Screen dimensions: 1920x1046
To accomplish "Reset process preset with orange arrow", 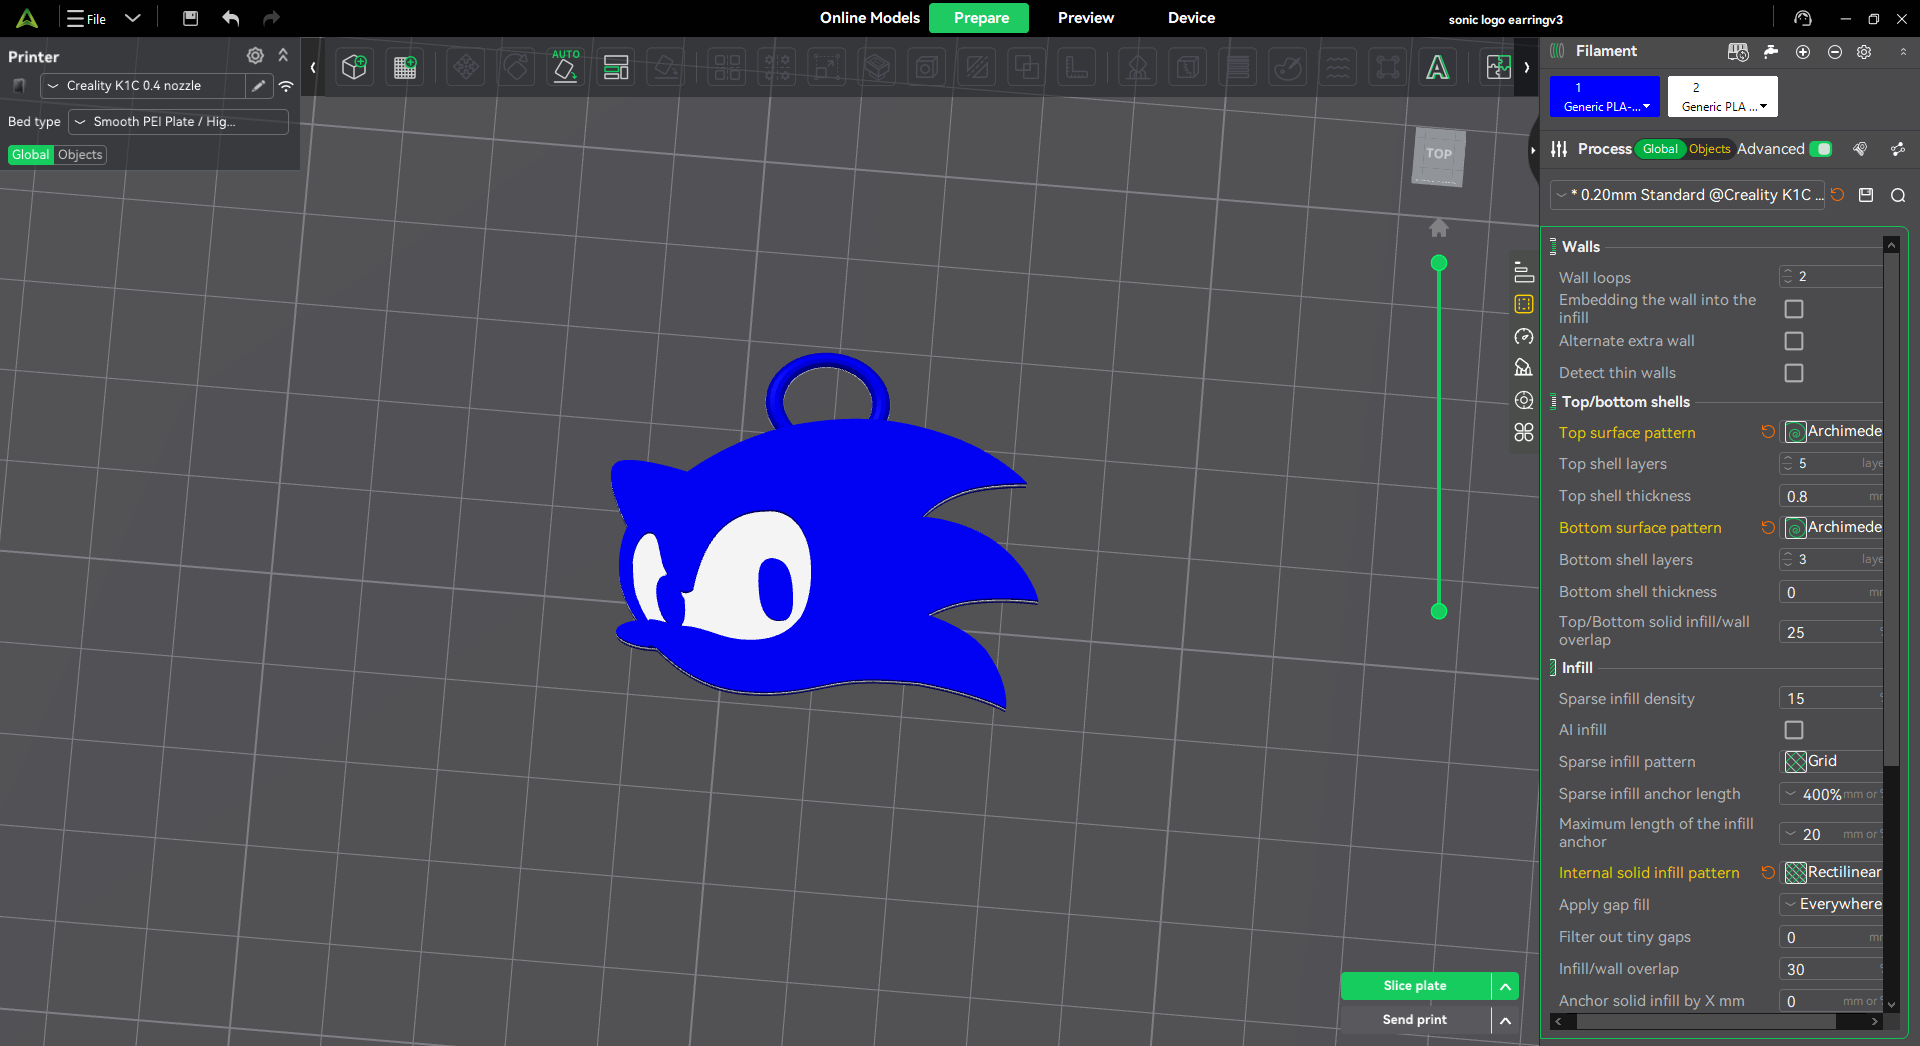I will point(1838,195).
